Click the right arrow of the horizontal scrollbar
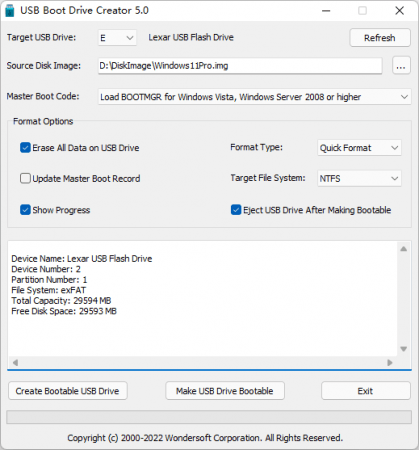 [390, 362]
